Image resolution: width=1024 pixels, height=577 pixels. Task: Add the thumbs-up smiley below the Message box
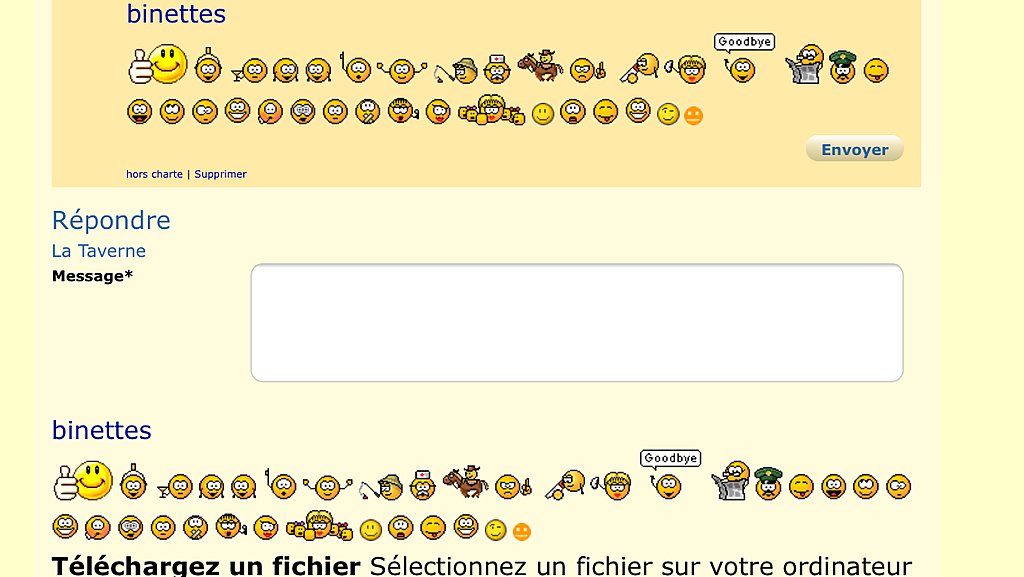[83, 480]
